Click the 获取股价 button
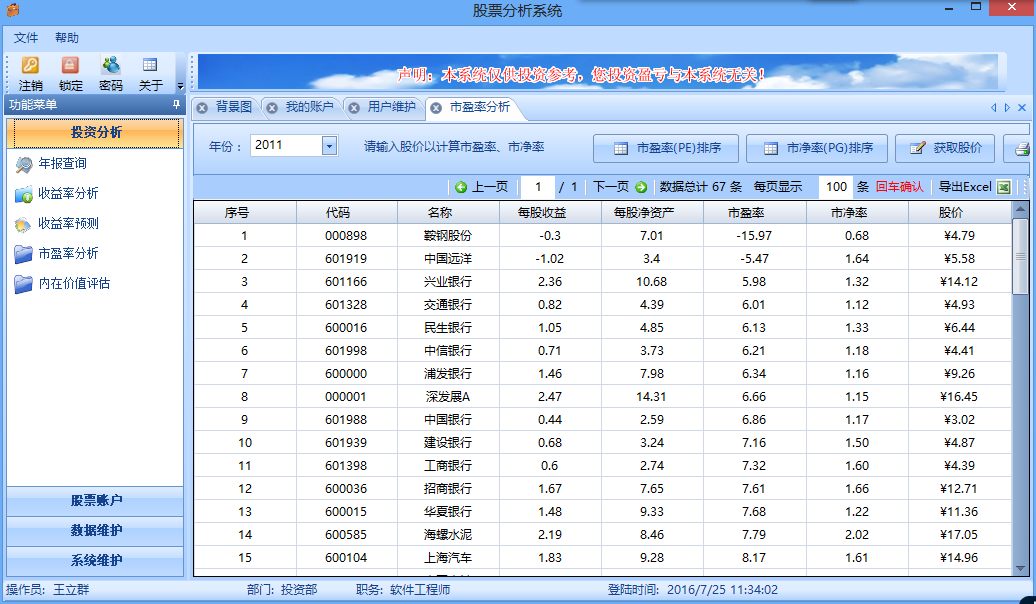Viewport: 1036px width, 604px height. [x=945, y=149]
